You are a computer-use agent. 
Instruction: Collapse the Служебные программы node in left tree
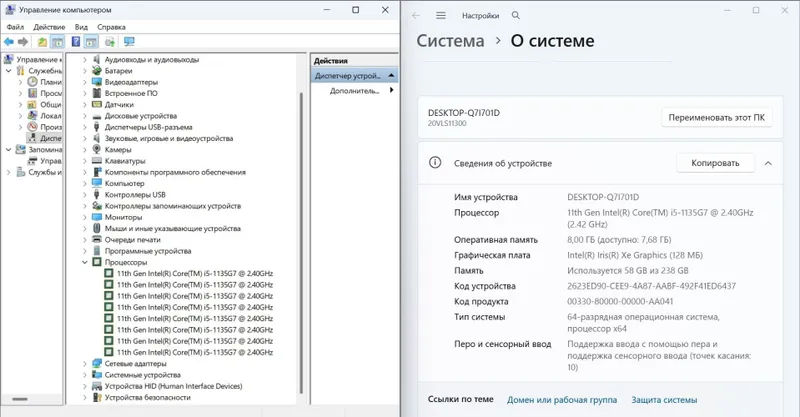(8, 71)
